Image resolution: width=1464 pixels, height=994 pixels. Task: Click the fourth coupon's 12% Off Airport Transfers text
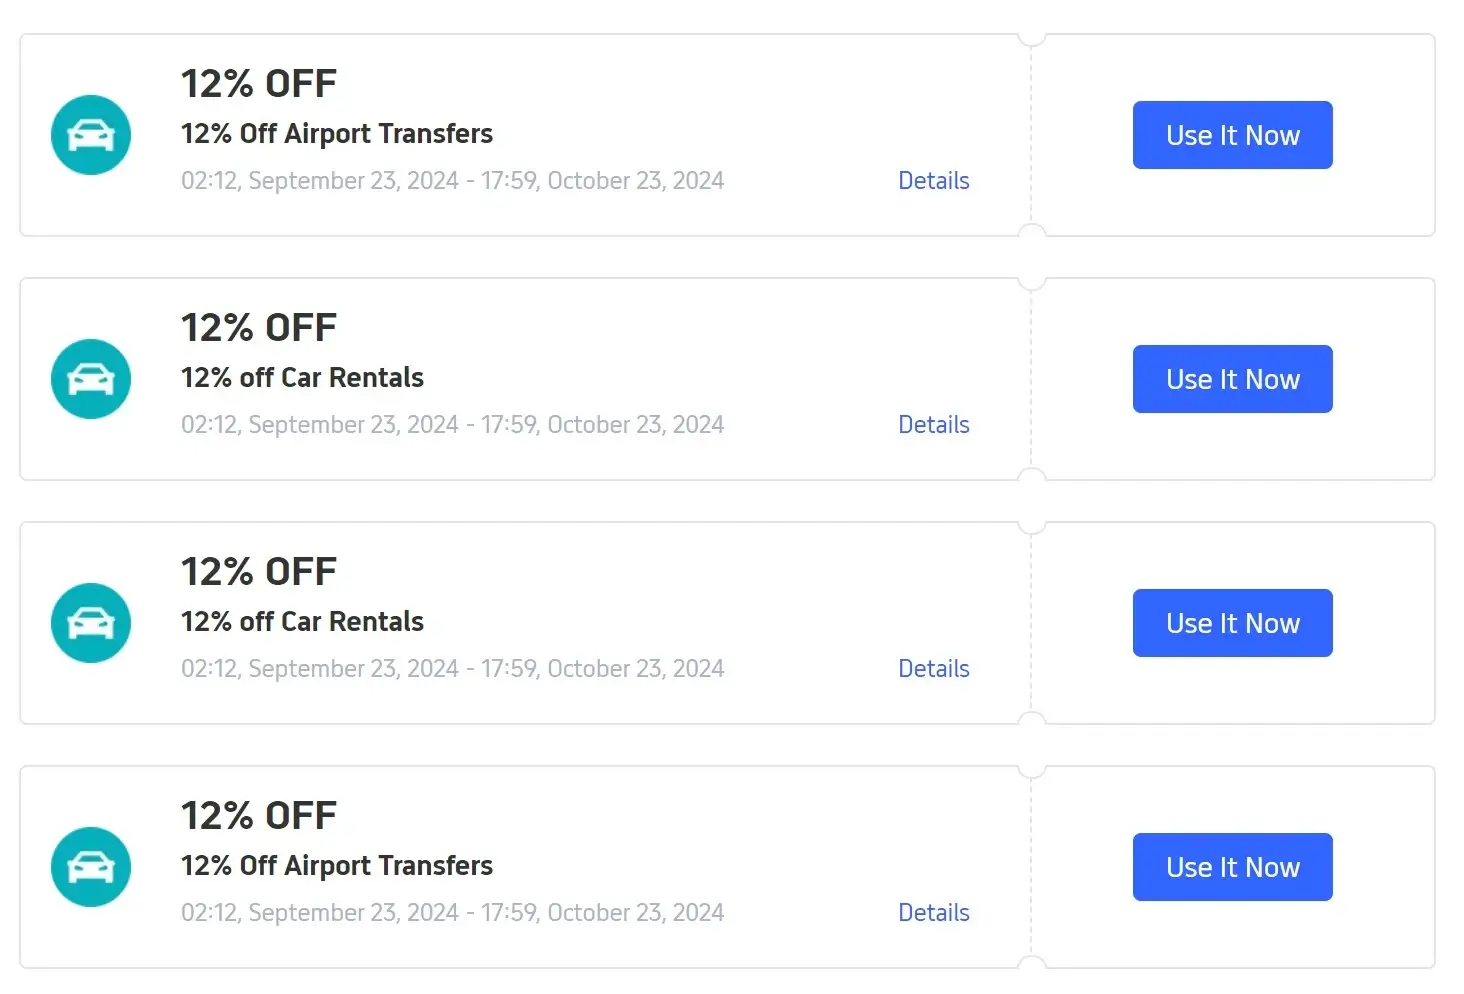(x=336, y=866)
